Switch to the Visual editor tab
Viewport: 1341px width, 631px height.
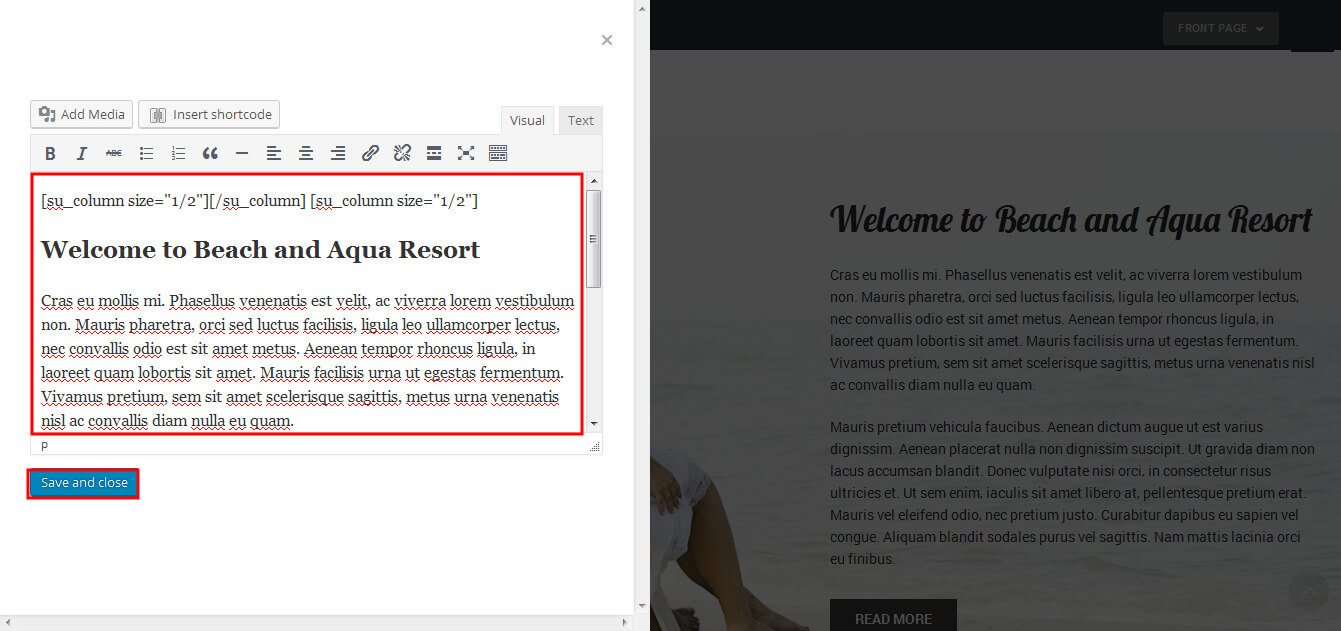pos(527,120)
